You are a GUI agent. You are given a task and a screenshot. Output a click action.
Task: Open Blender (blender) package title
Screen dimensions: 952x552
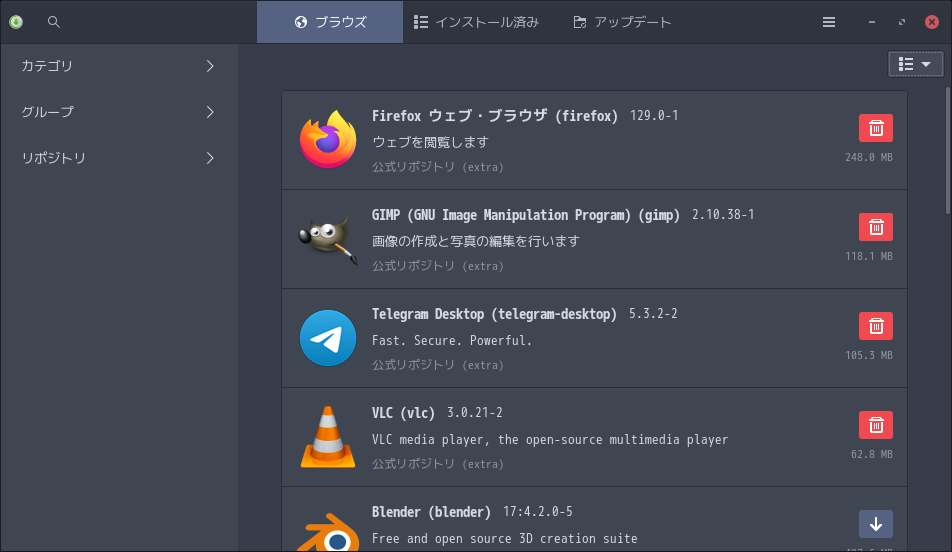[431, 512]
